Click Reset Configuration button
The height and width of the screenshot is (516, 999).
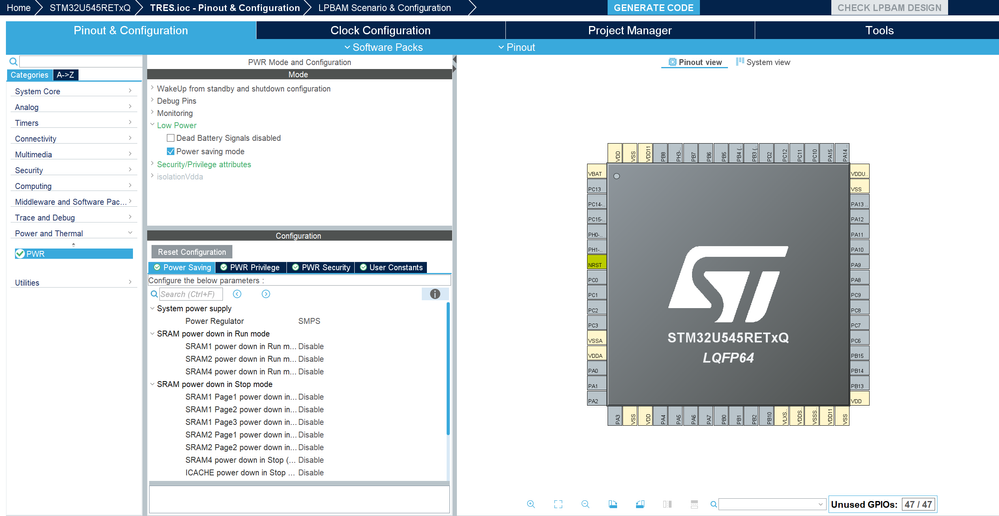click(x=192, y=252)
